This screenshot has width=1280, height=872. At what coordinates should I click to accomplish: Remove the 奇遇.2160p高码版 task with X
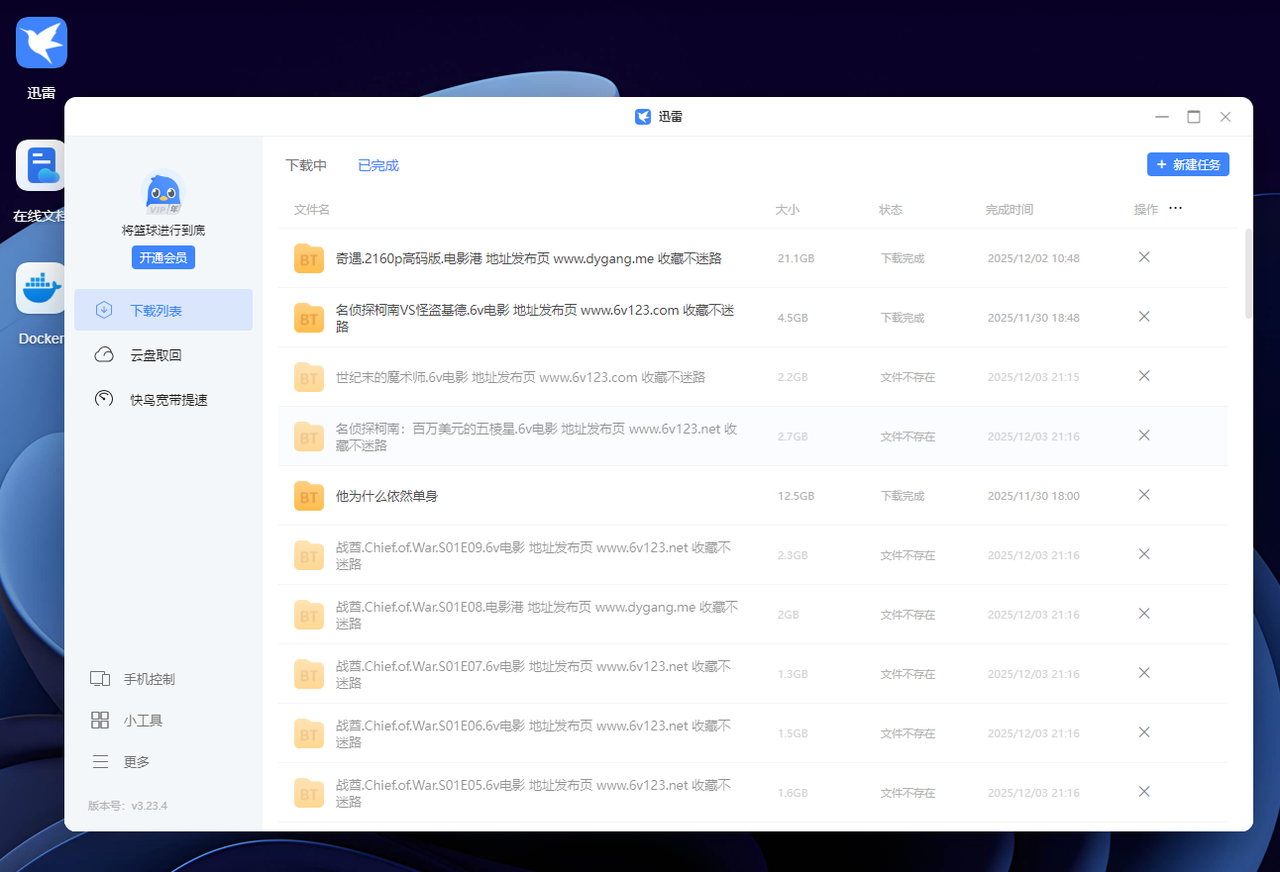point(1145,257)
